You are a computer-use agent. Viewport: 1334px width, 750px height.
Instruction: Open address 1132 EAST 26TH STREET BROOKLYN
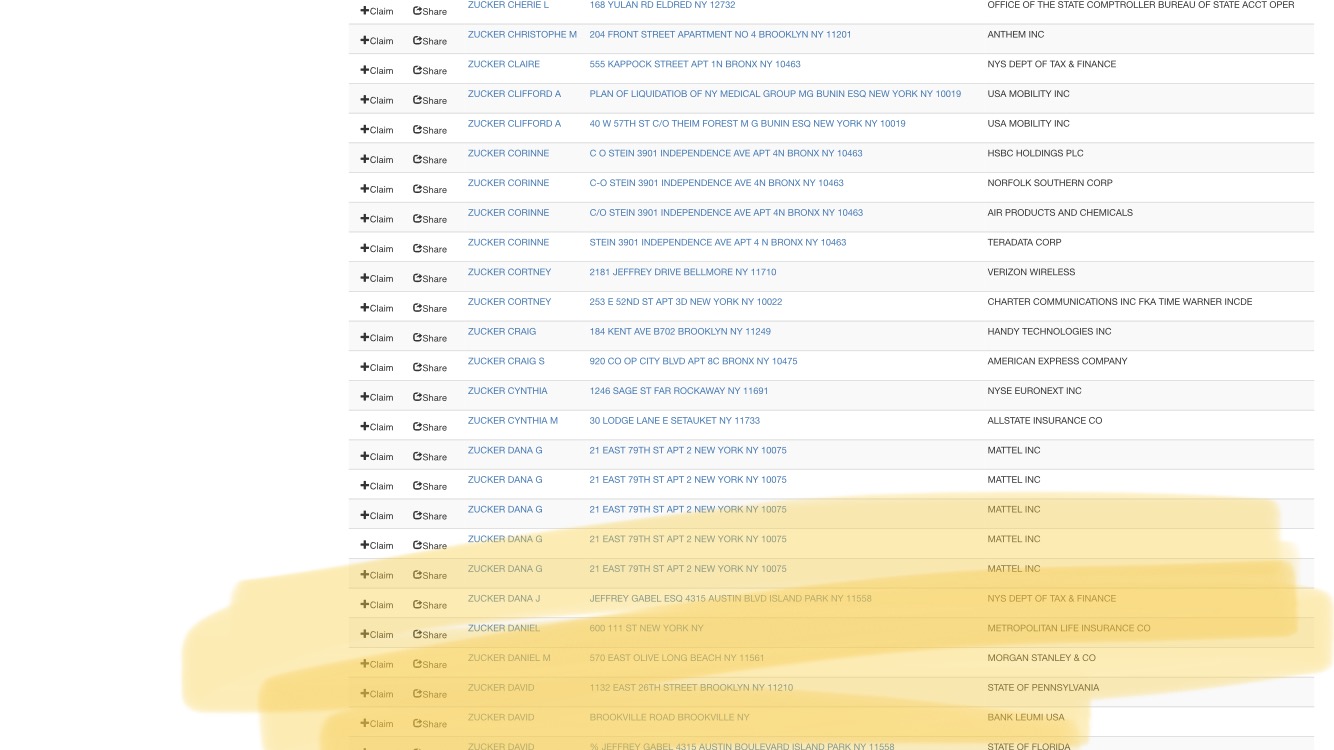691,688
